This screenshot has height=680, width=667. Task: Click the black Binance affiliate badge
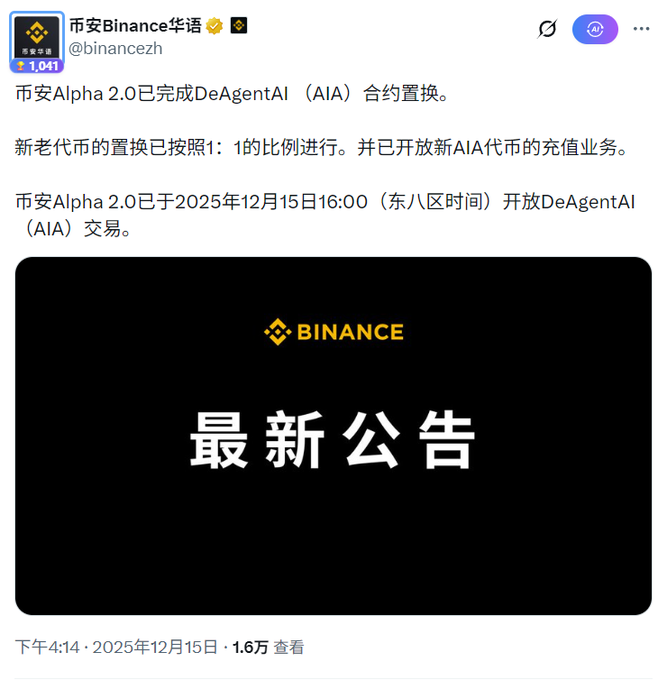(239, 26)
